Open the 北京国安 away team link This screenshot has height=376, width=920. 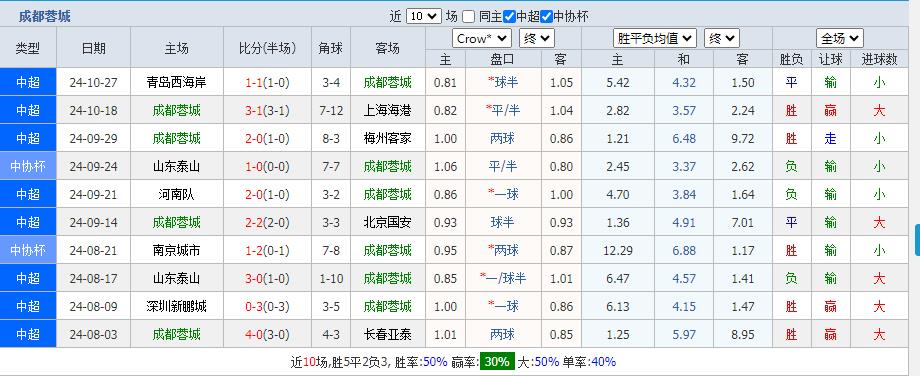387,223
